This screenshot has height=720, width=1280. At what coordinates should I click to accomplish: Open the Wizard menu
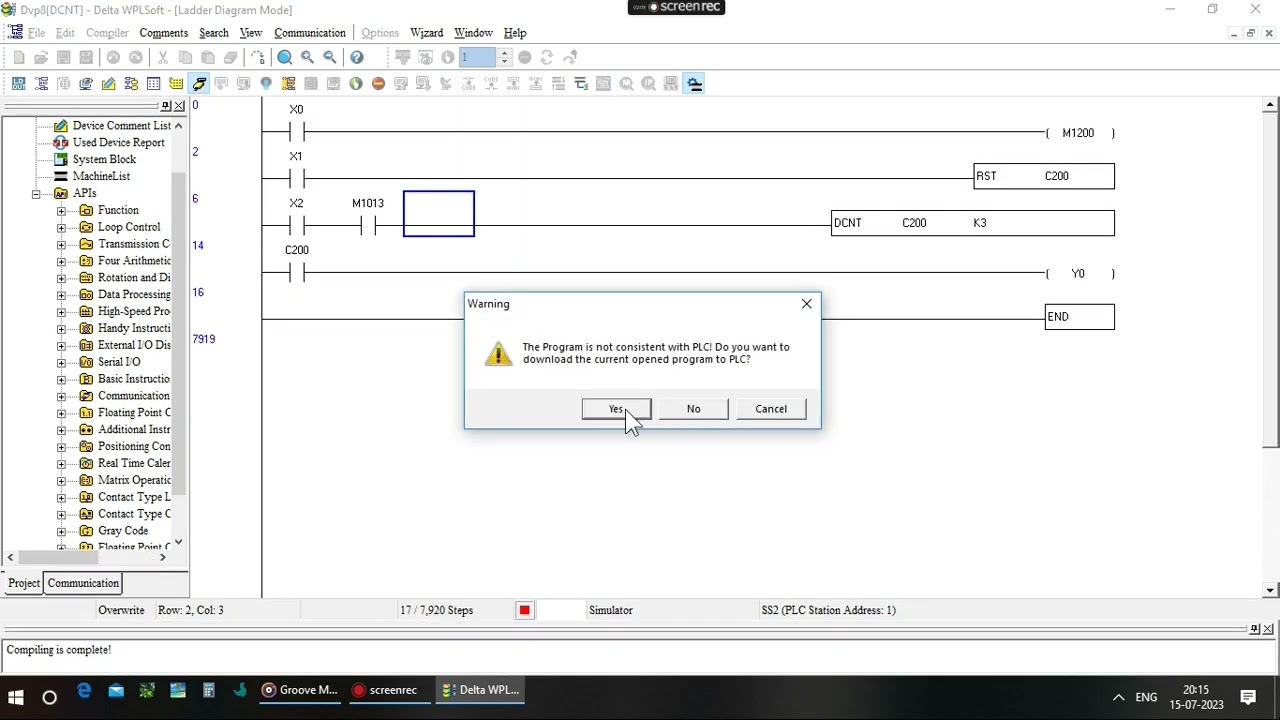pos(426,33)
